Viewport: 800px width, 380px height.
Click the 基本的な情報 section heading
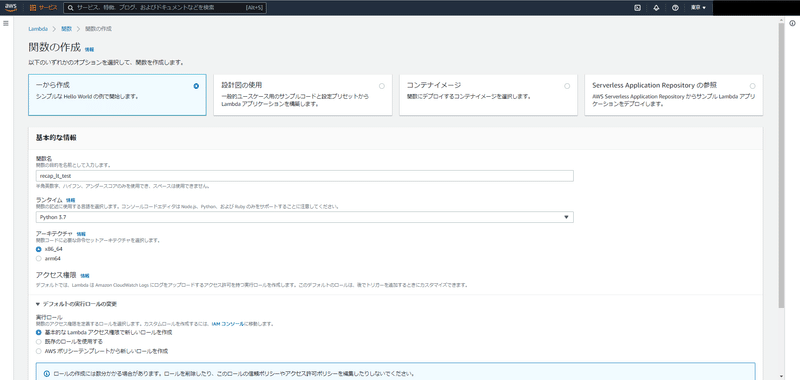56,138
